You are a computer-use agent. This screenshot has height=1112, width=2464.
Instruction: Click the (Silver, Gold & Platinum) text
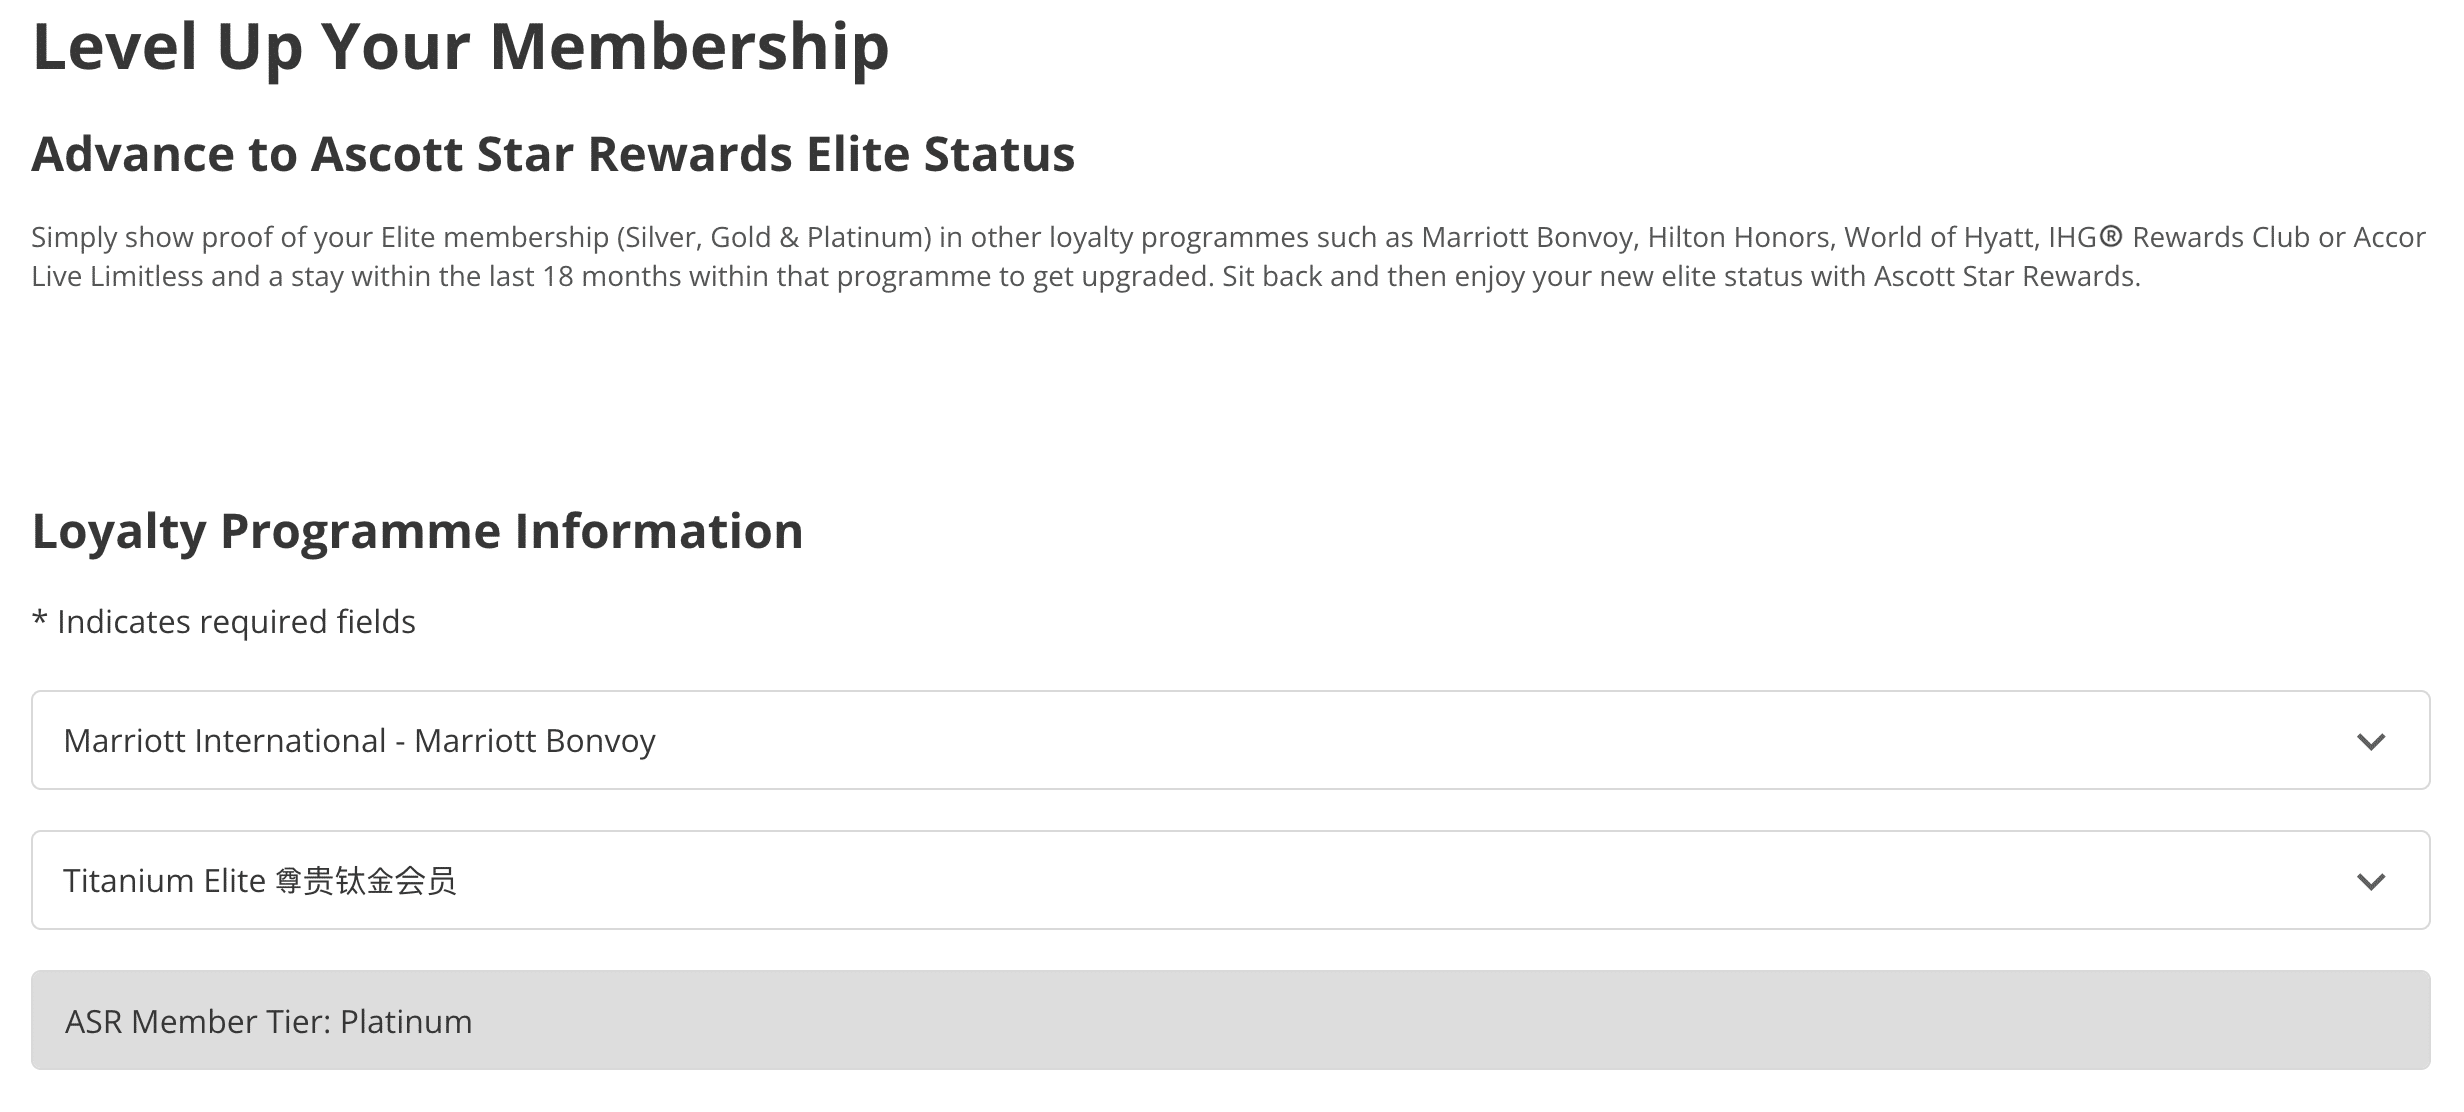point(774,237)
